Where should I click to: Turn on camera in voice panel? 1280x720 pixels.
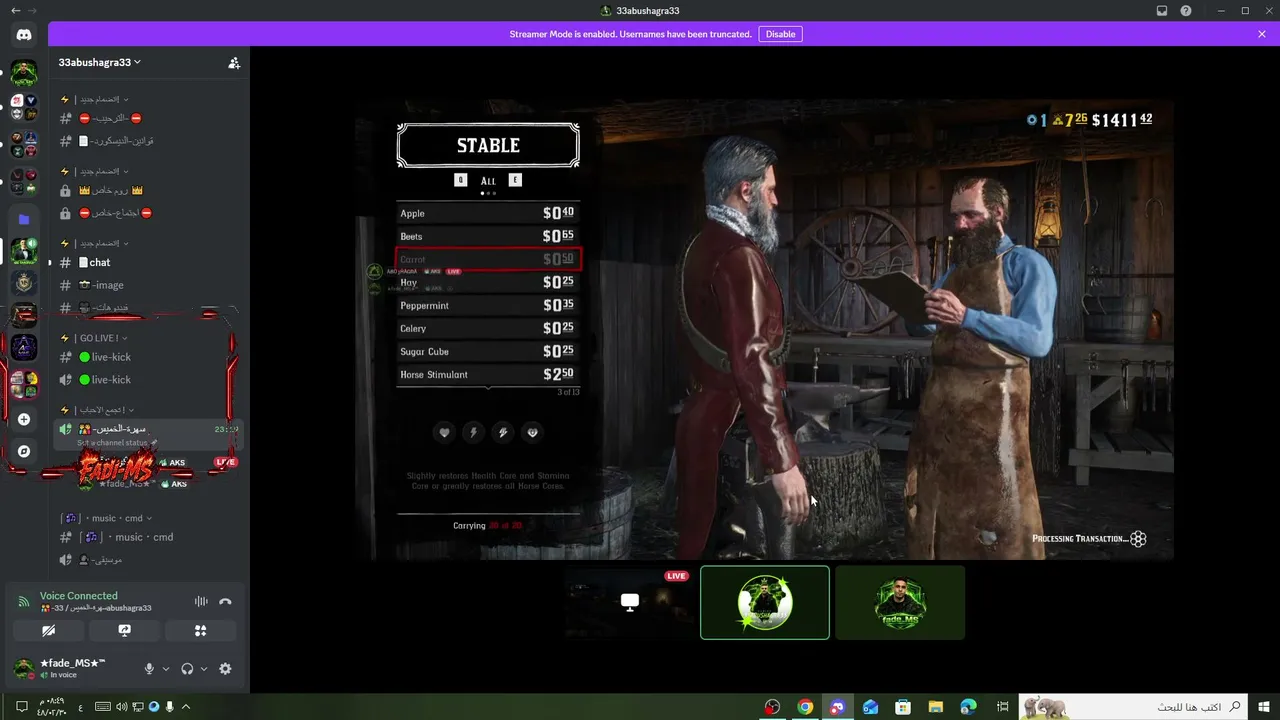48,631
